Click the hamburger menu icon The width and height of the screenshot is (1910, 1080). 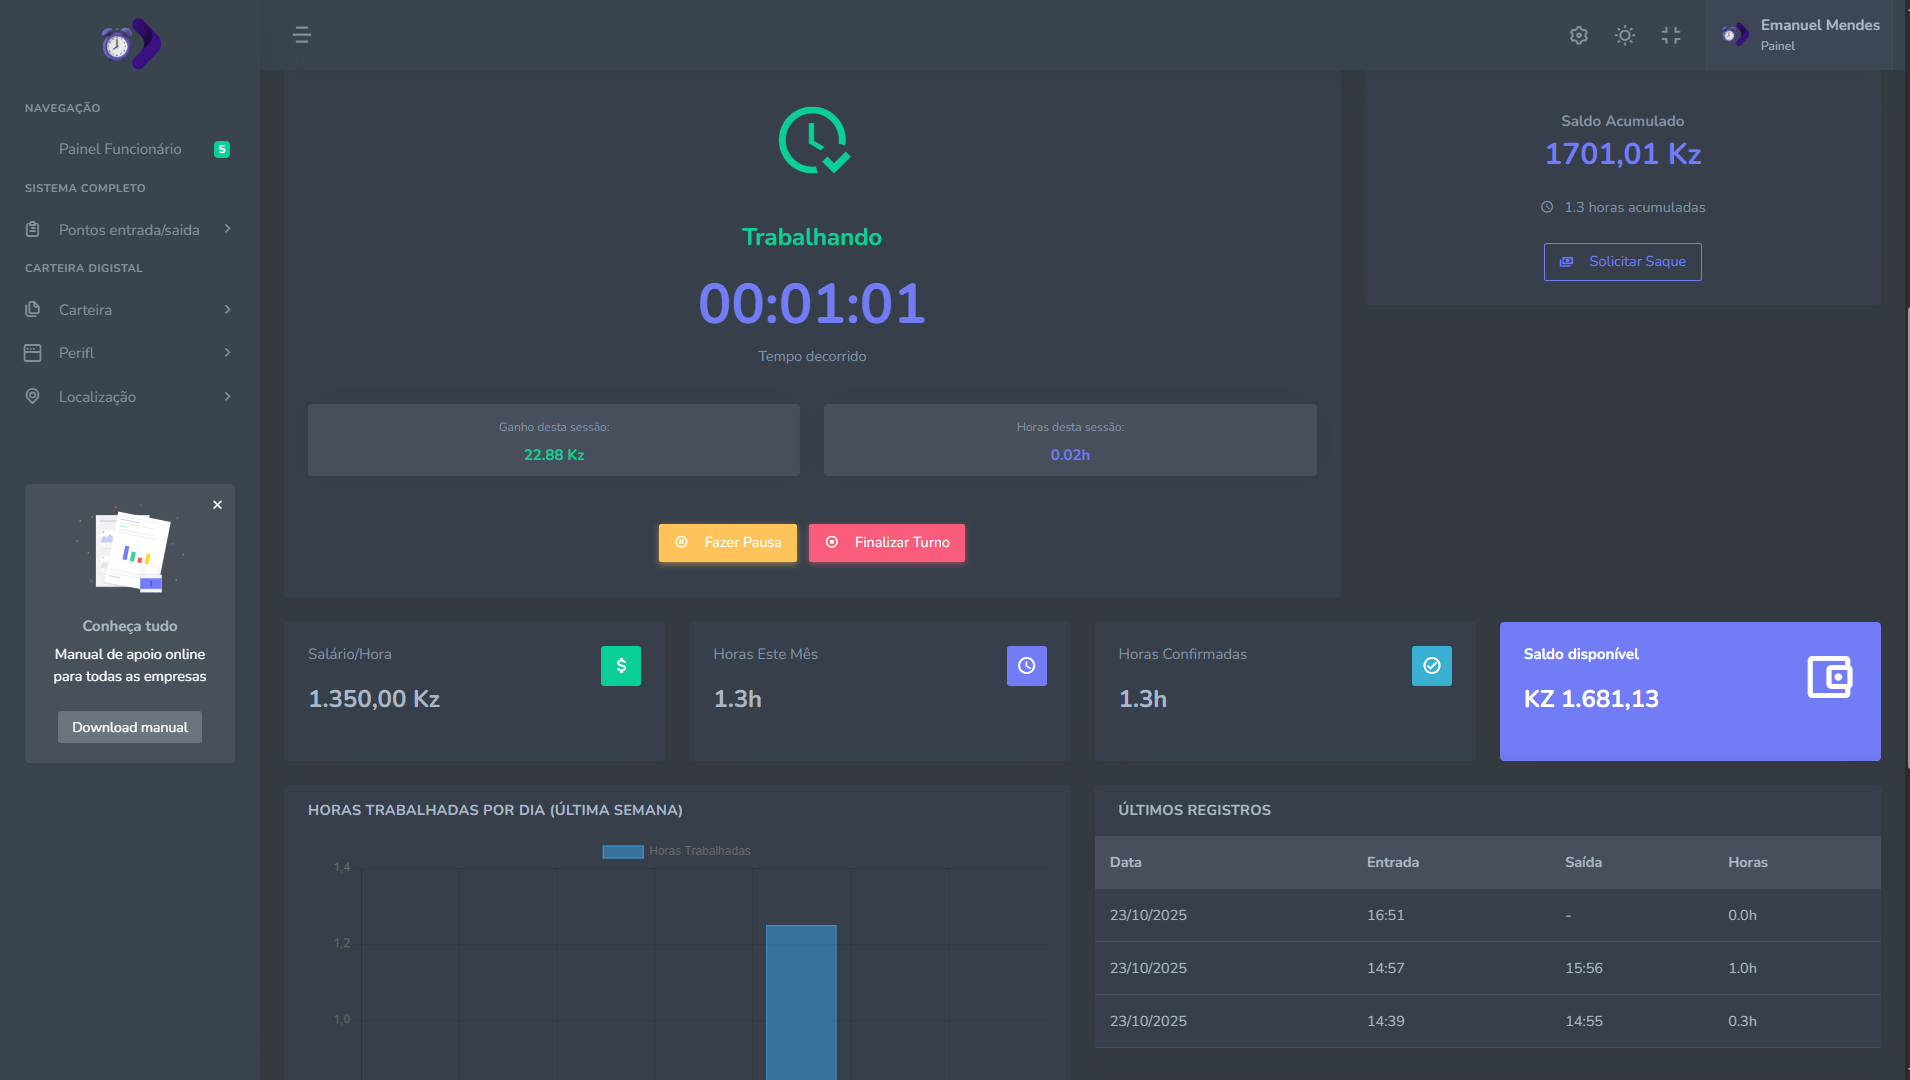tap(301, 35)
